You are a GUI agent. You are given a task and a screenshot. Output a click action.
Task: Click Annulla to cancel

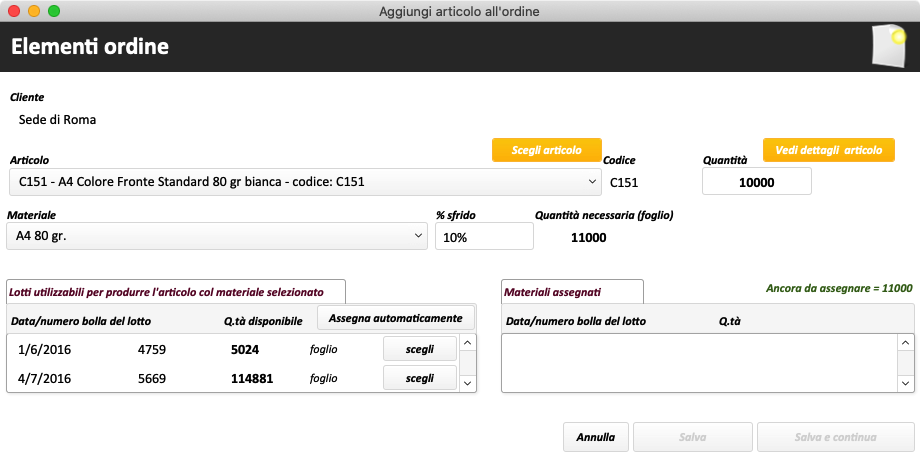[597, 437]
